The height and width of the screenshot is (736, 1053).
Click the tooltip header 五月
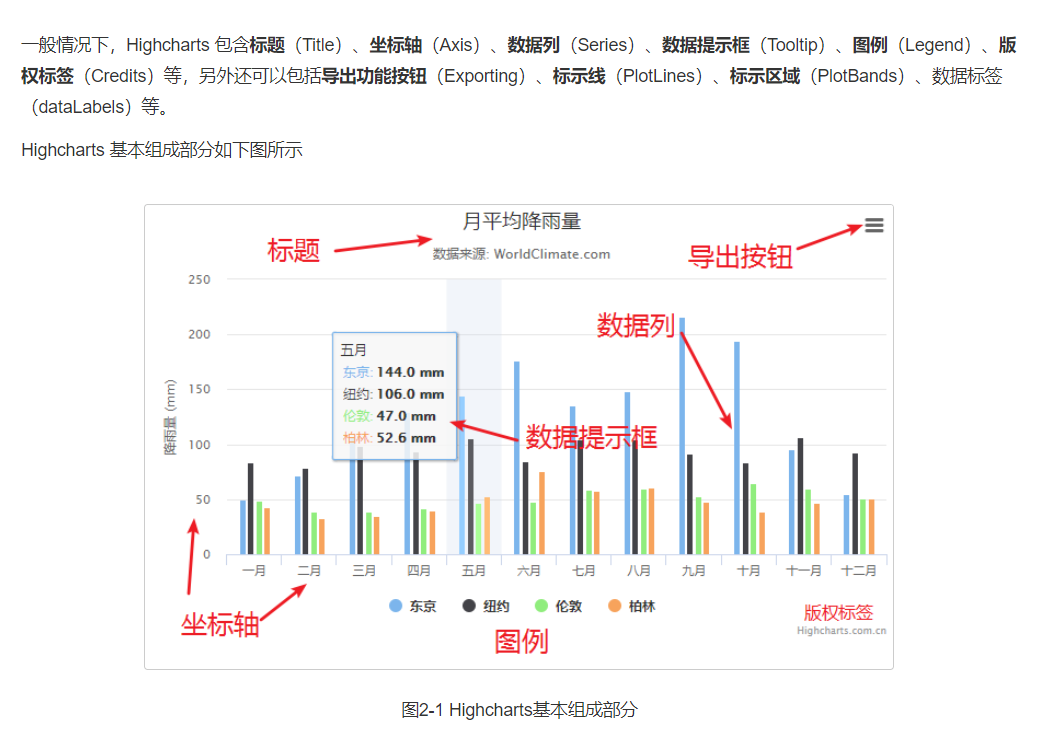click(x=353, y=350)
